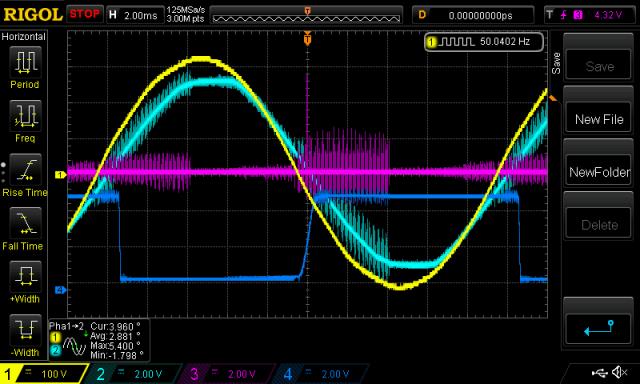Viewport: 640px width, 384px height.
Task: Click the back arrow return icon
Action: [598, 329]
